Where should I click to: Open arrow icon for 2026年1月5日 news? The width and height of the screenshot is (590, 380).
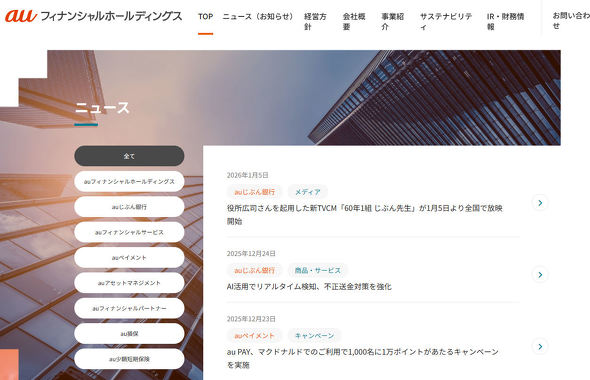click(x=540, y=203)
